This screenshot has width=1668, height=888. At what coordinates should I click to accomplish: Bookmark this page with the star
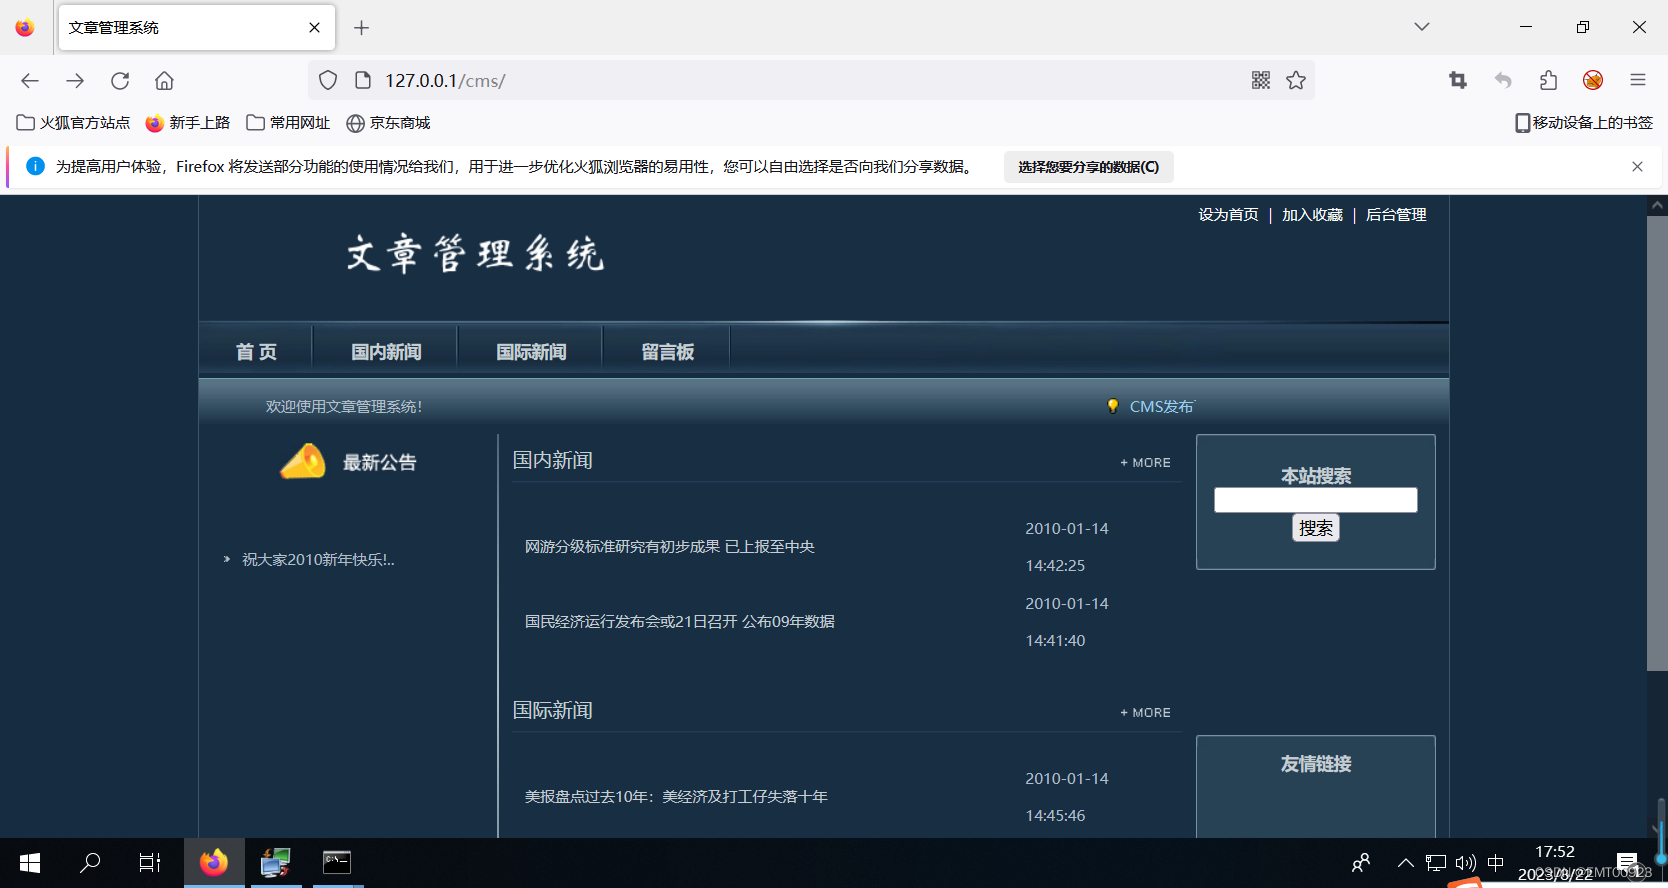tap(1296, 81)
